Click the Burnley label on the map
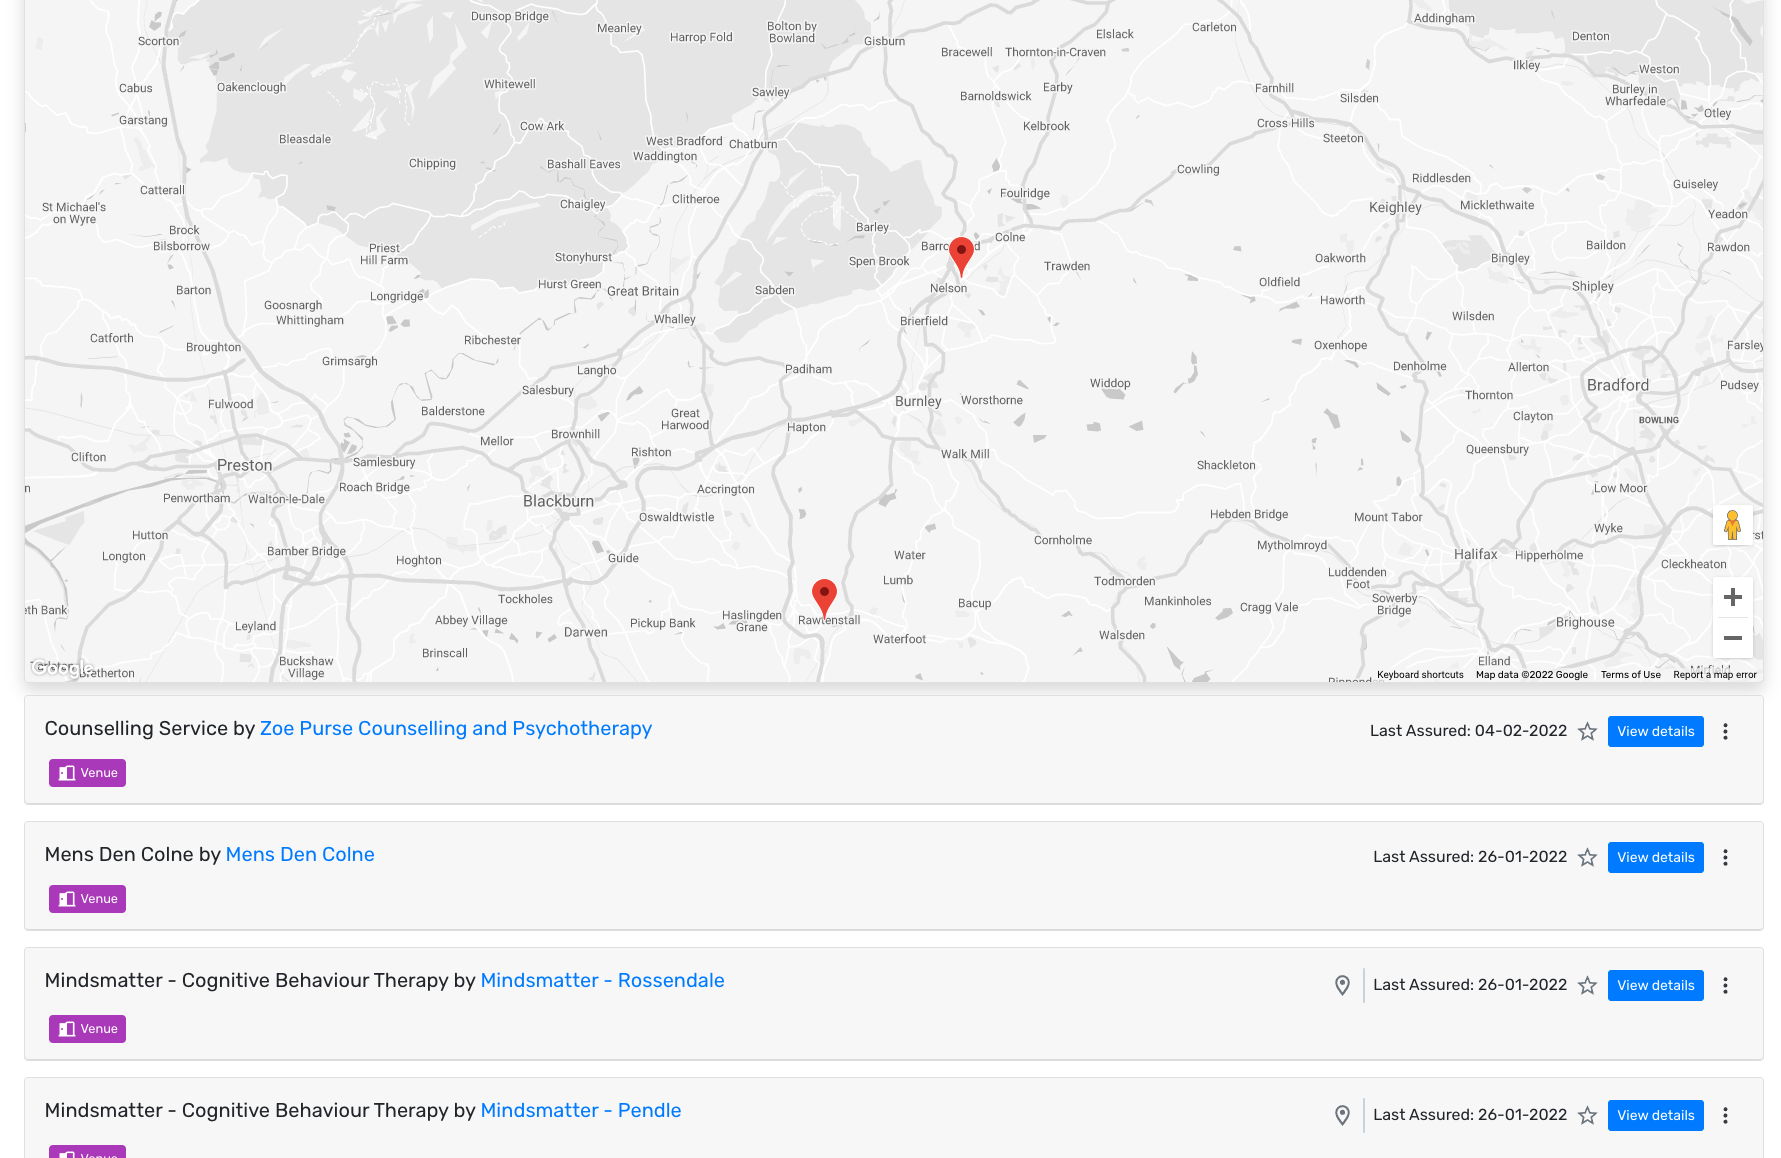The width and height of the screenshot is (1781, 1158). 918,401
